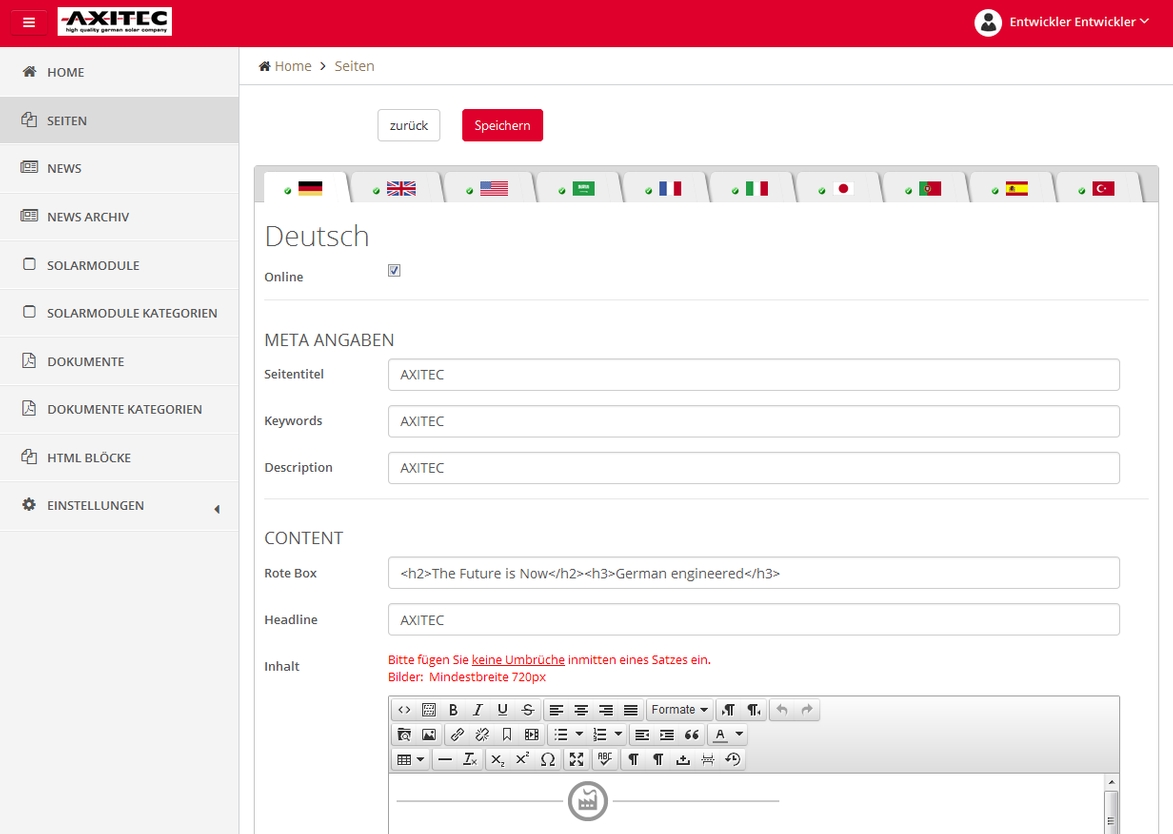This screenshot has width=1173, height=834.
Task: Expand the bullet list style arrow
Action: tap(579, 735)
